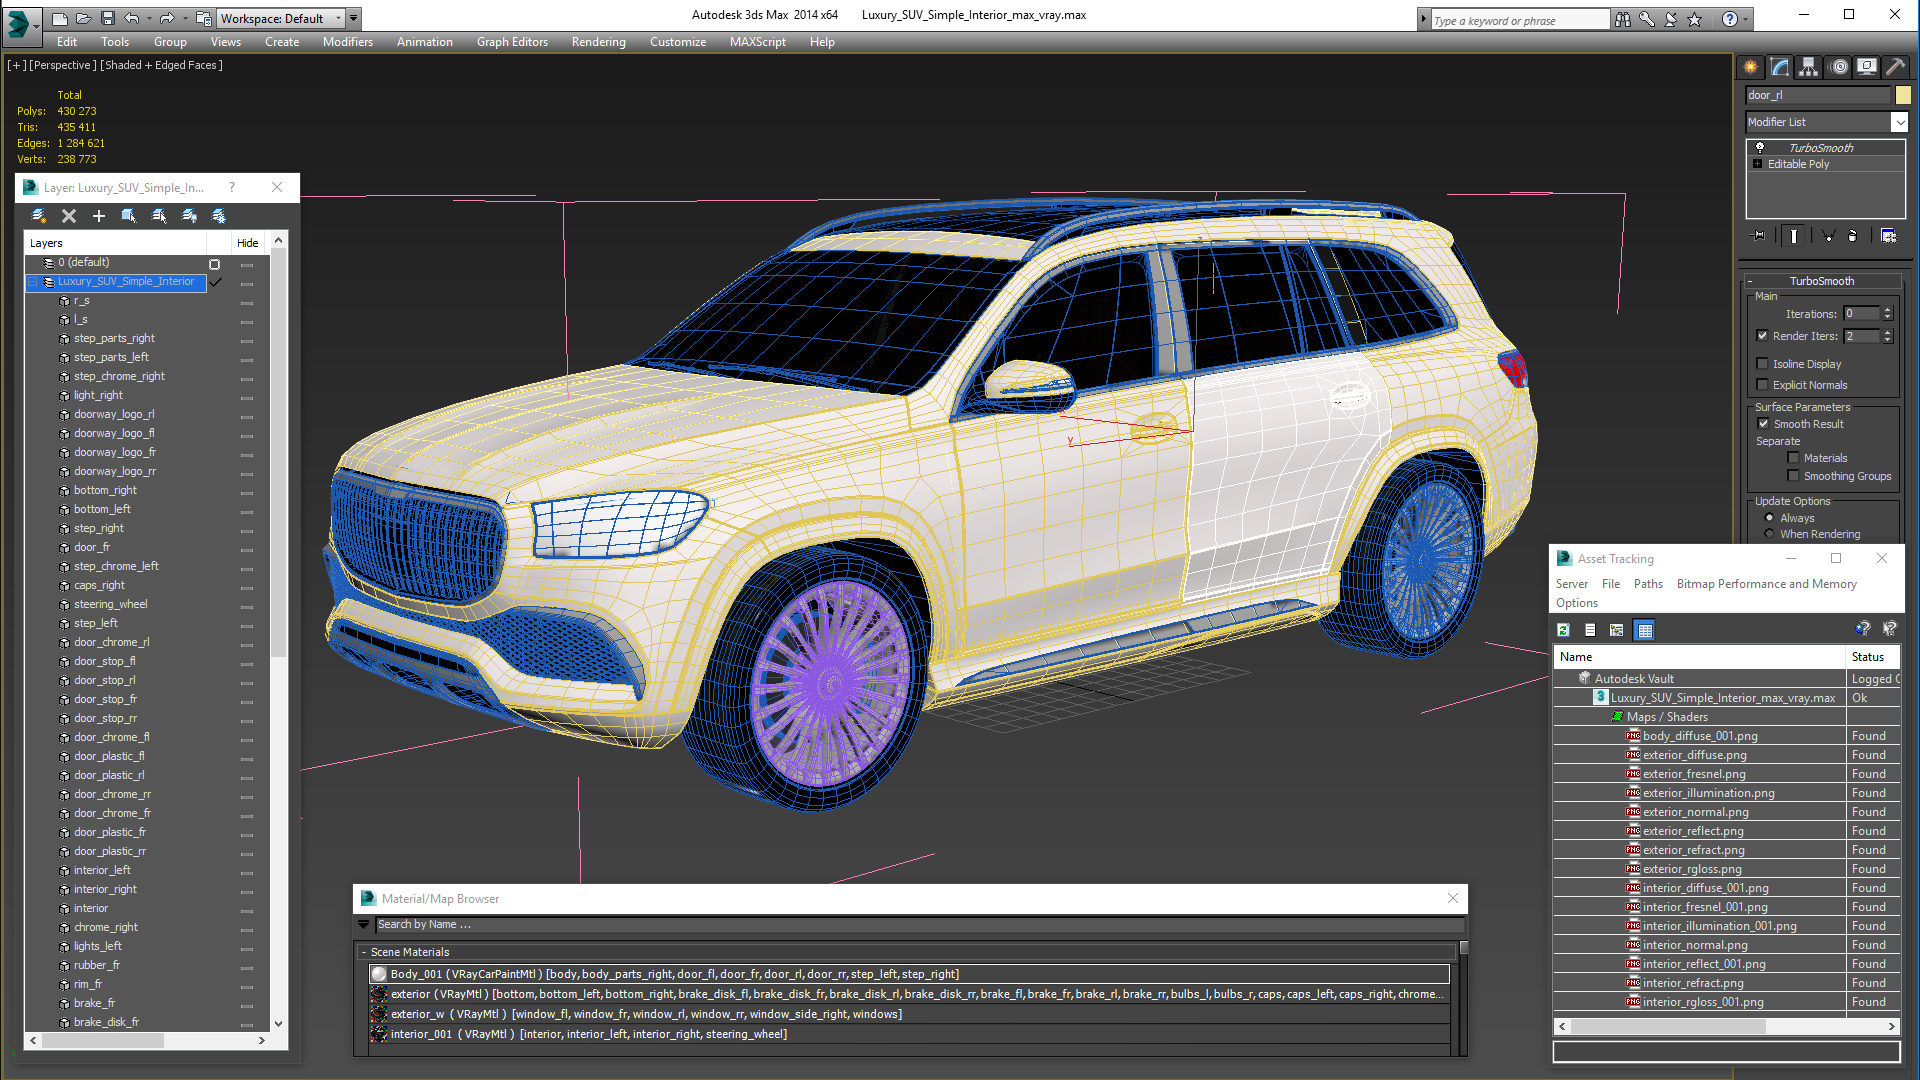Viewport: 1920px width, 1080px height.
Task: Enable Isoline Display checkbox
Action: point(1762,364)
